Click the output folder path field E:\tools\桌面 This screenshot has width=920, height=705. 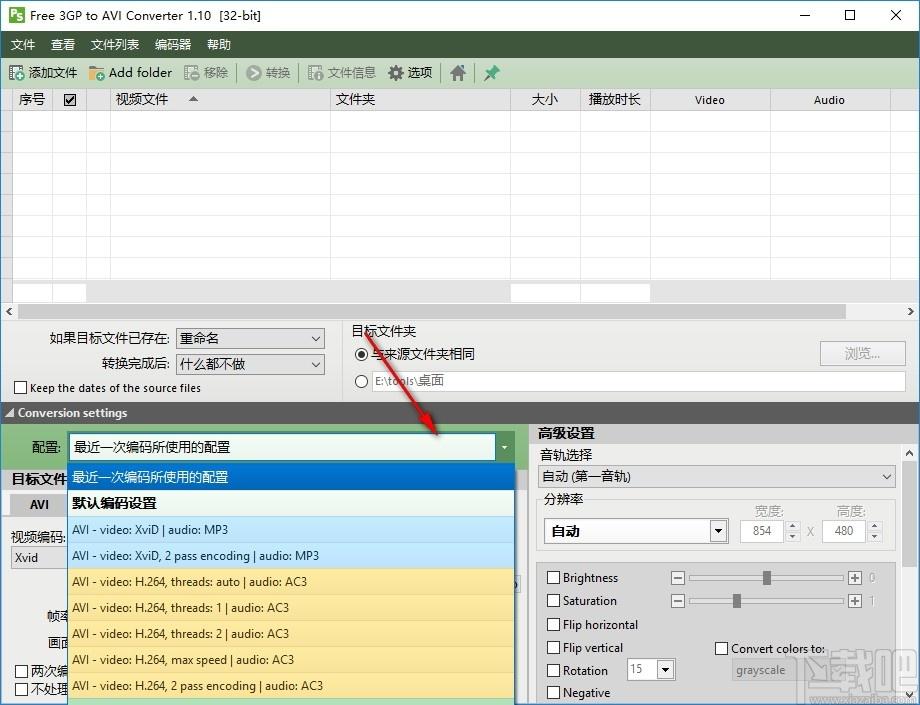[x=638, y=381]
